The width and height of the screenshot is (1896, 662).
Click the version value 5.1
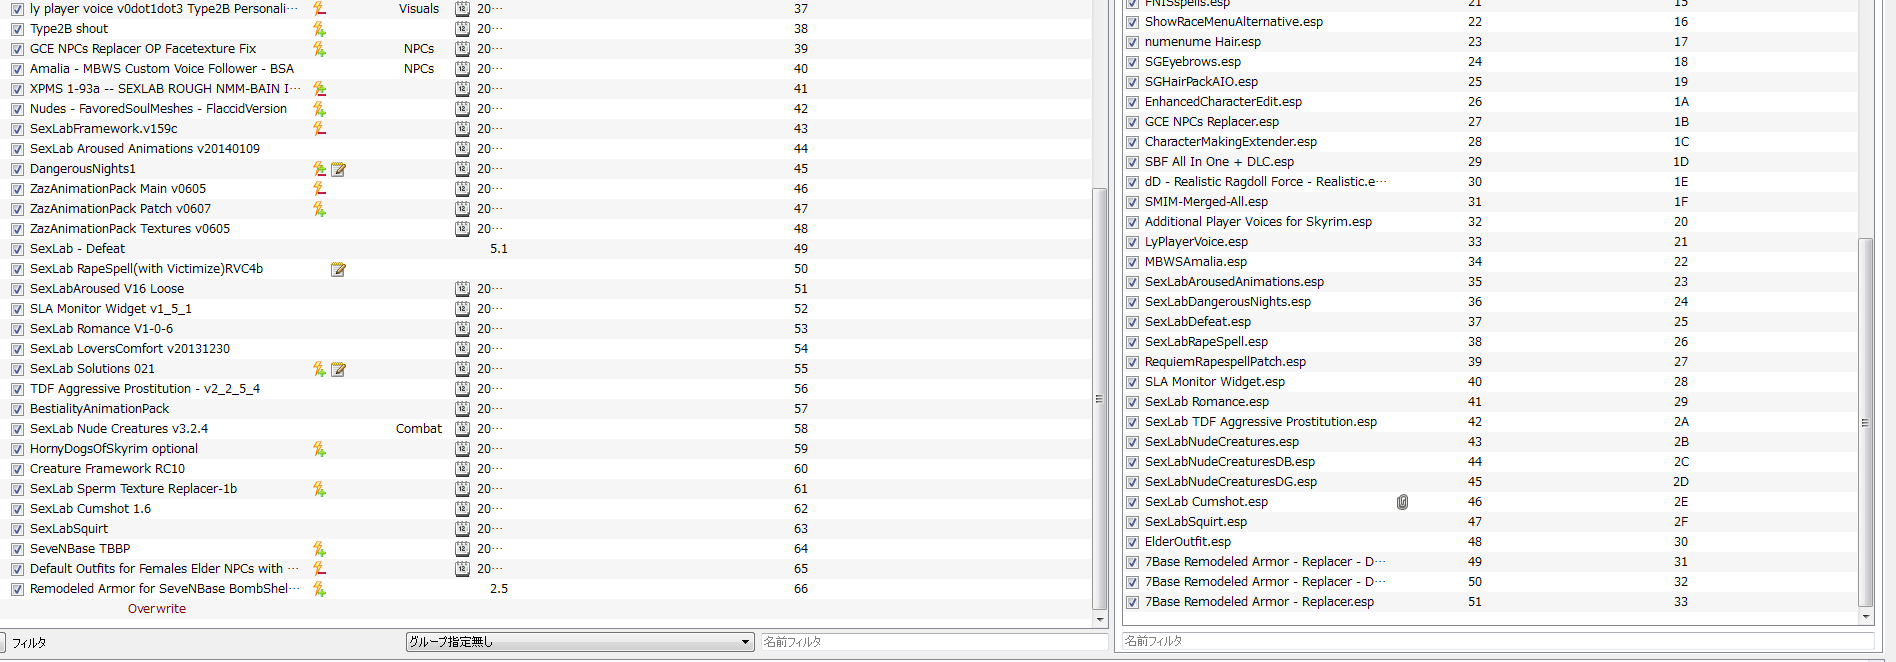pos(499,249)
